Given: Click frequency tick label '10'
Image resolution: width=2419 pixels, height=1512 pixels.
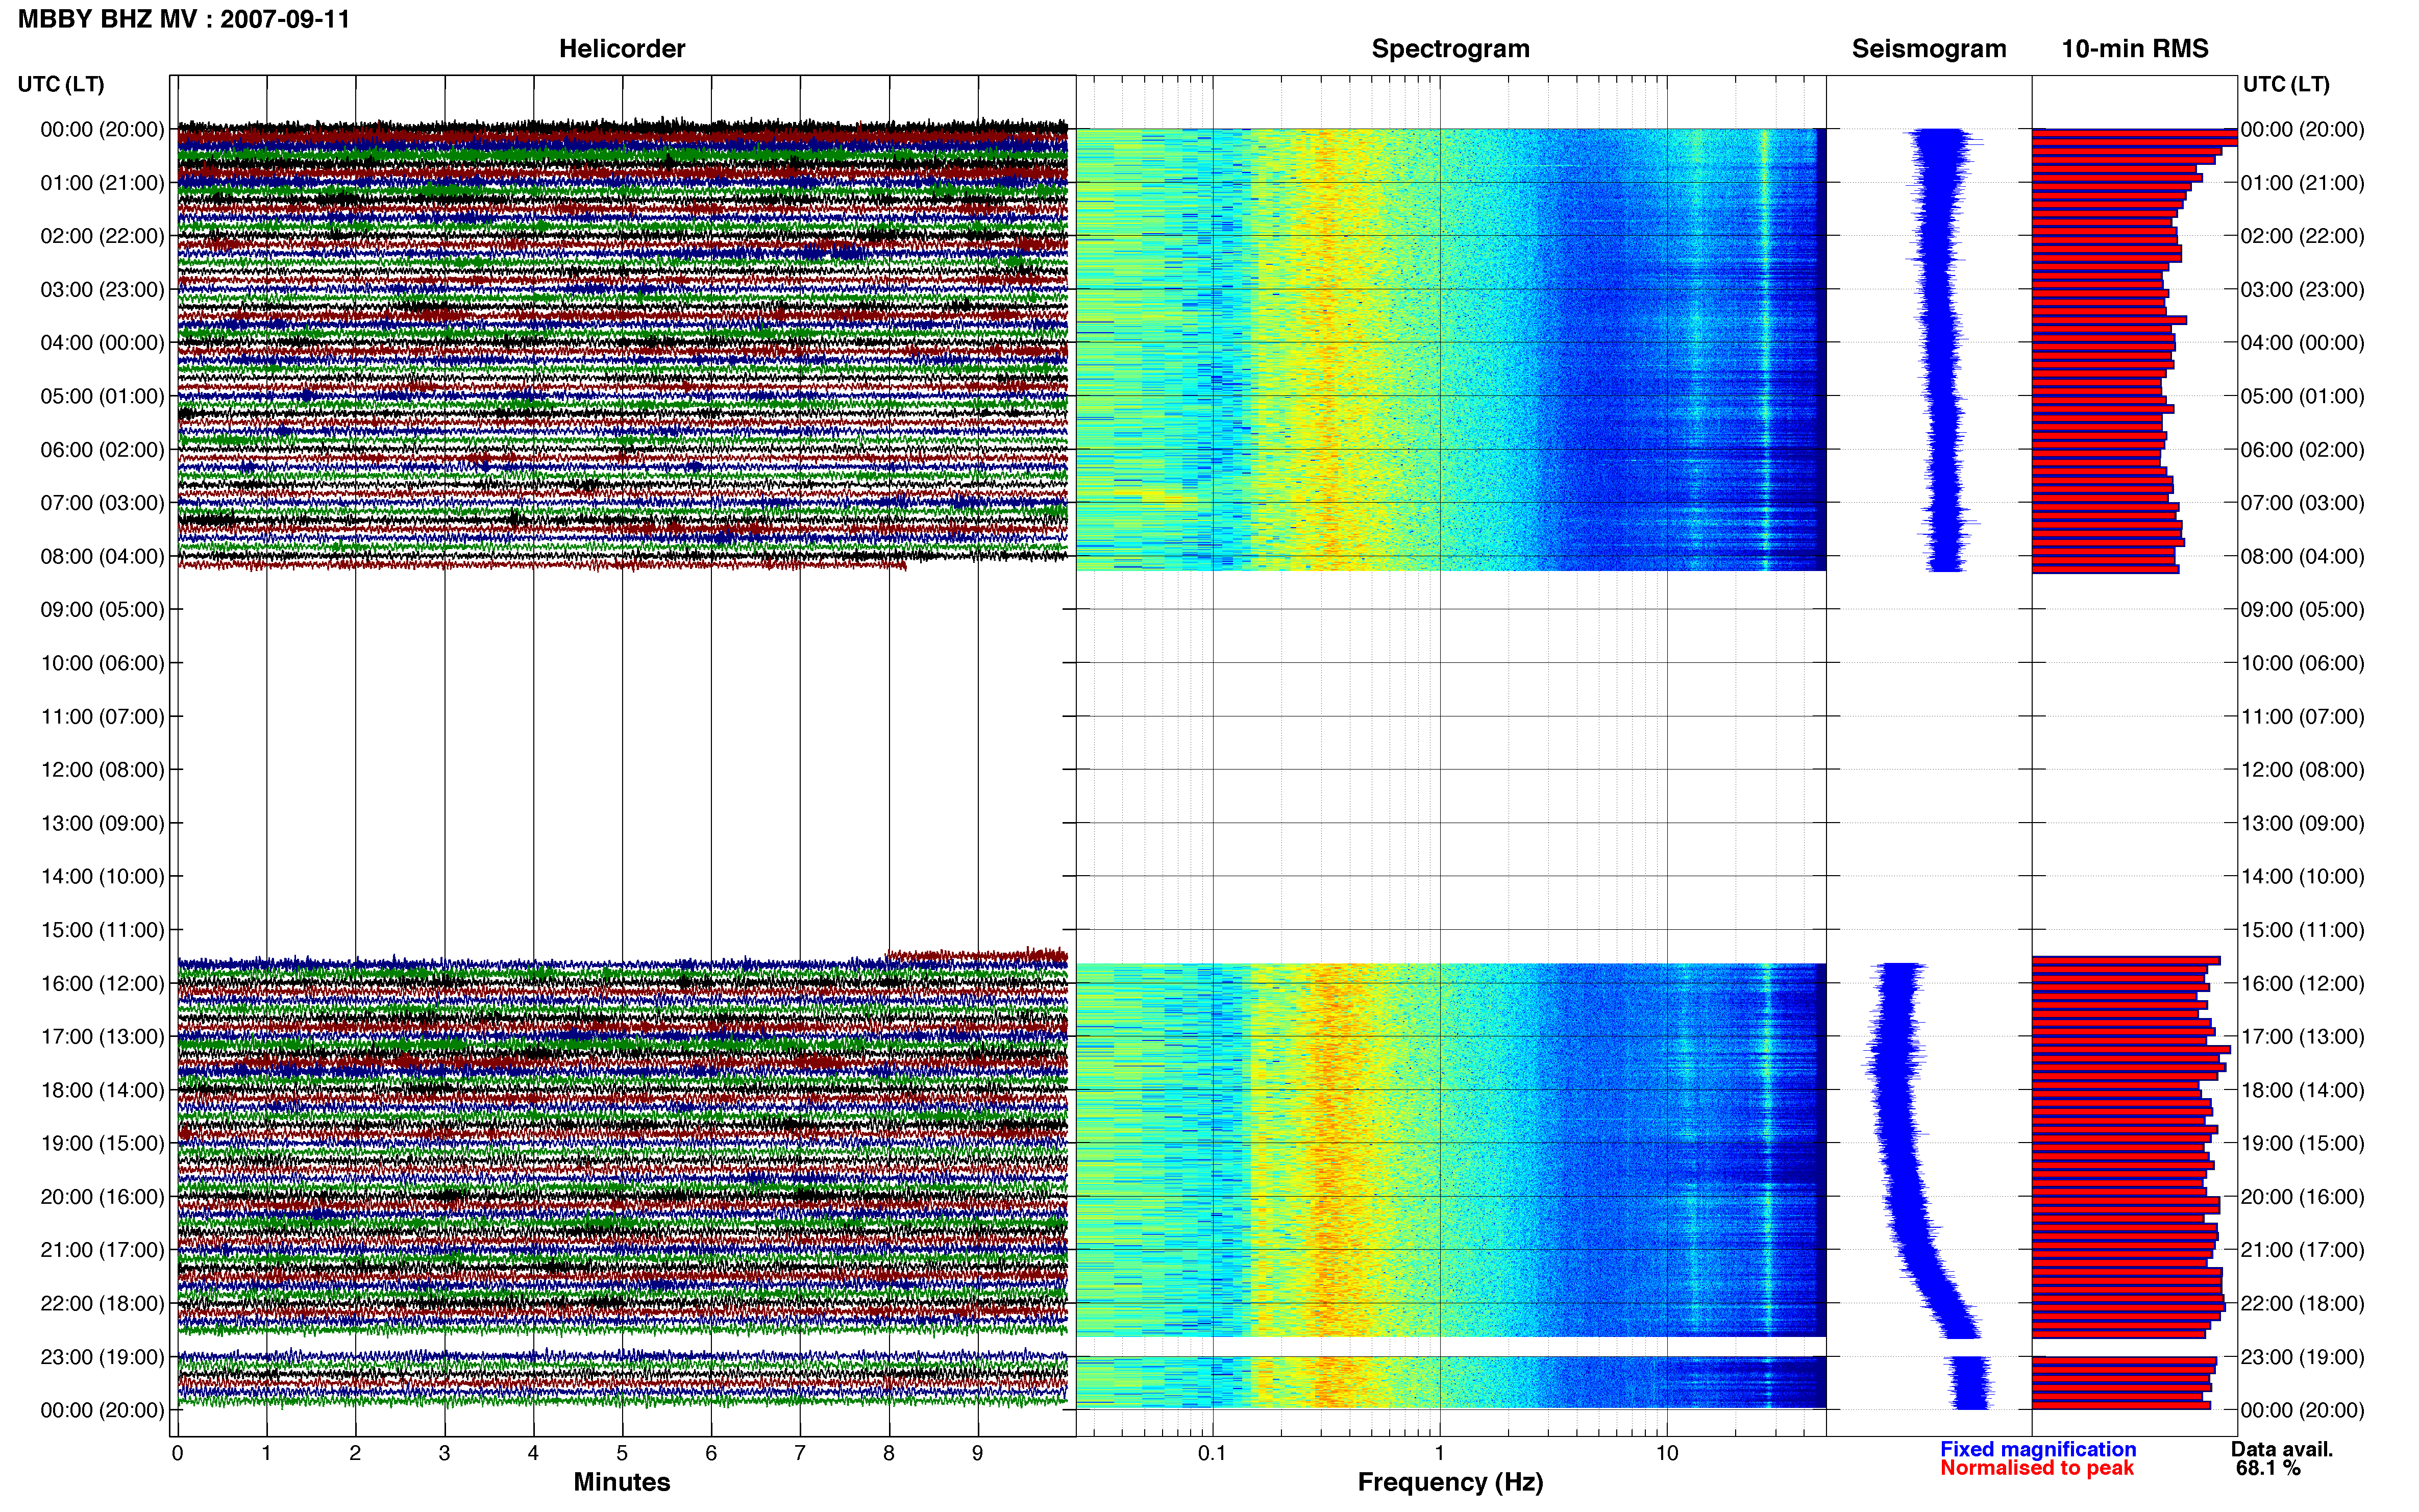Looking at the screenshot, I should tap(1666, 1454).
